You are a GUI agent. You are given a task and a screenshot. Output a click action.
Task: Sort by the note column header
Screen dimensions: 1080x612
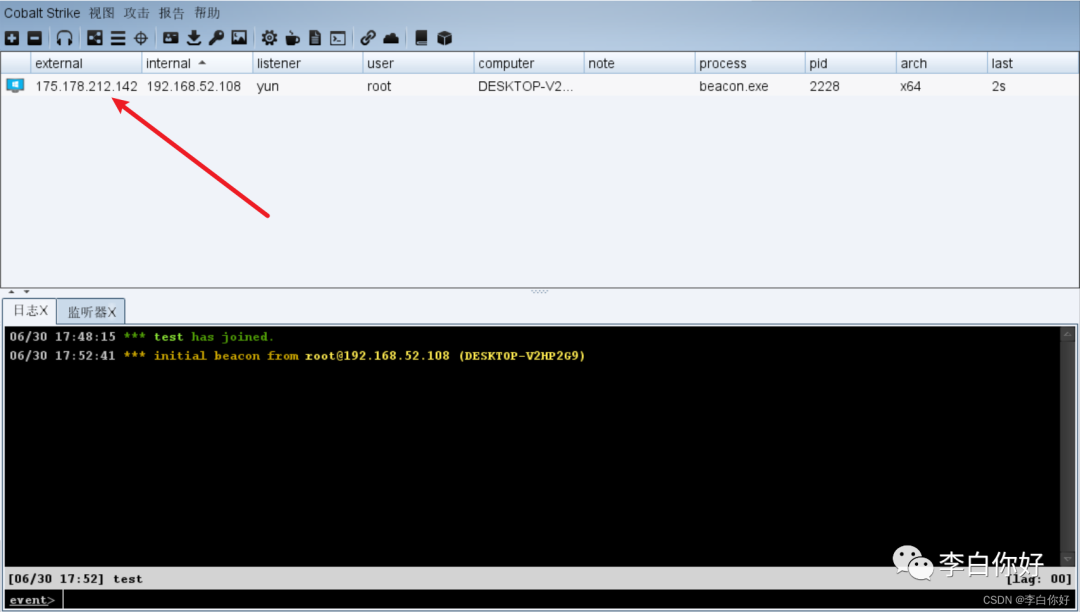pos(639,63)
